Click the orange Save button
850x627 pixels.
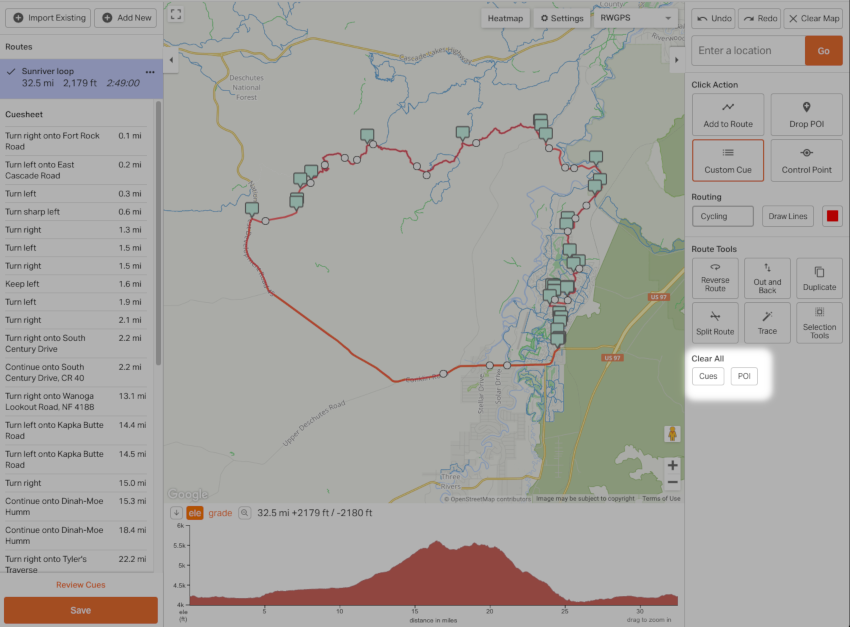click(x=81, y=610)
